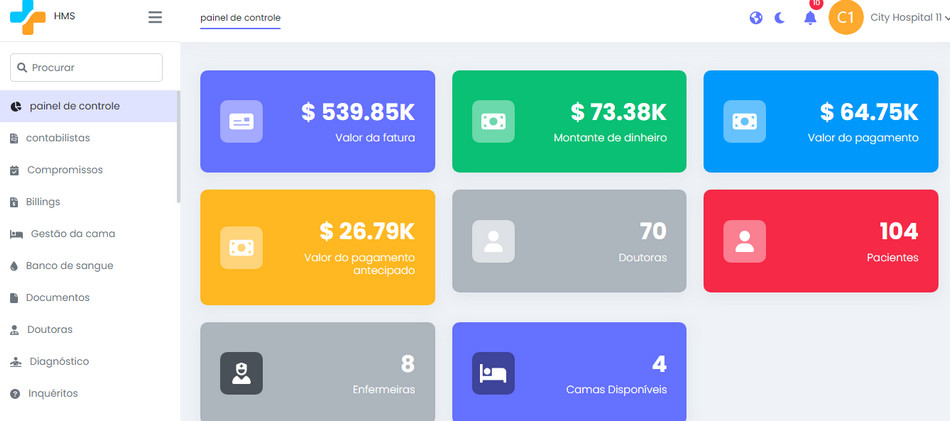Click the 8 nurses count
Image resolution: width=950 pixels, height=421 pixels.
pyautogui.click(x=408, y=363)
